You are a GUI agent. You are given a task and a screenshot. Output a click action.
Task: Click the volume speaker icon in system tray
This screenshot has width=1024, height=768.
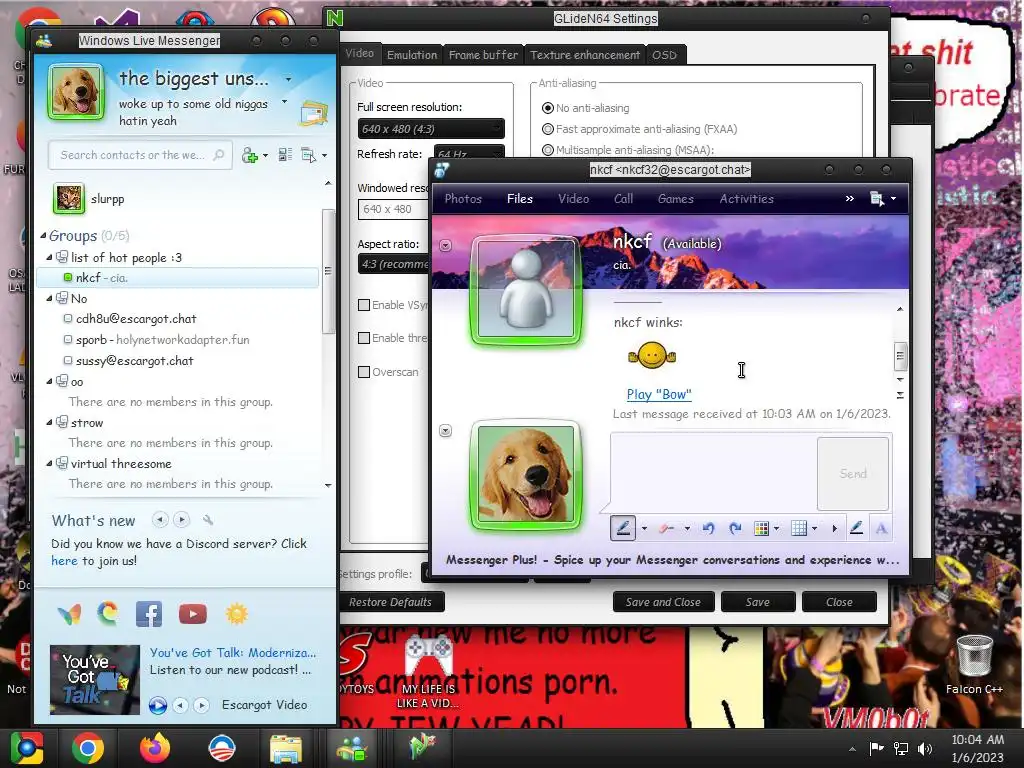click(x=925, y=748)
